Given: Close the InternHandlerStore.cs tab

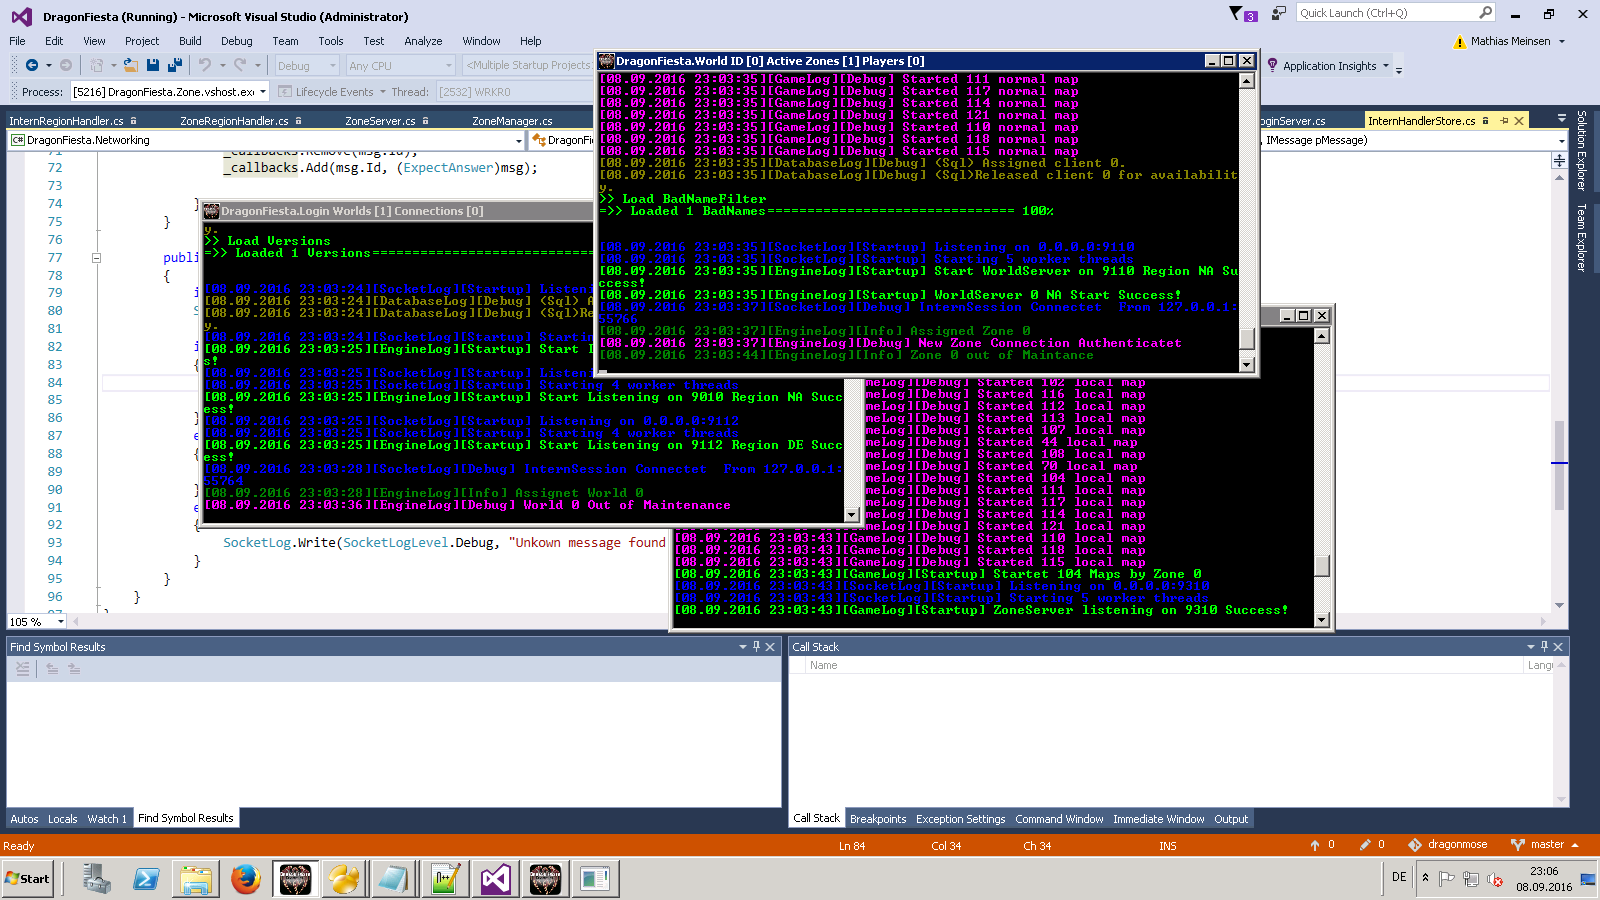Looking at the screenshot, I should pyautogui.click(x=1519, y=121).
